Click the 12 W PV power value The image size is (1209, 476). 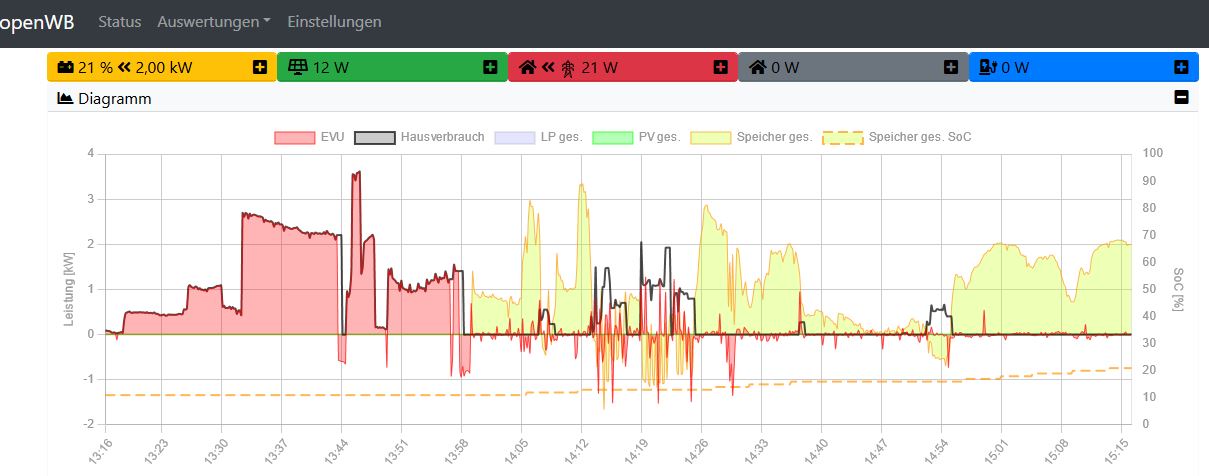pos(329,68)
